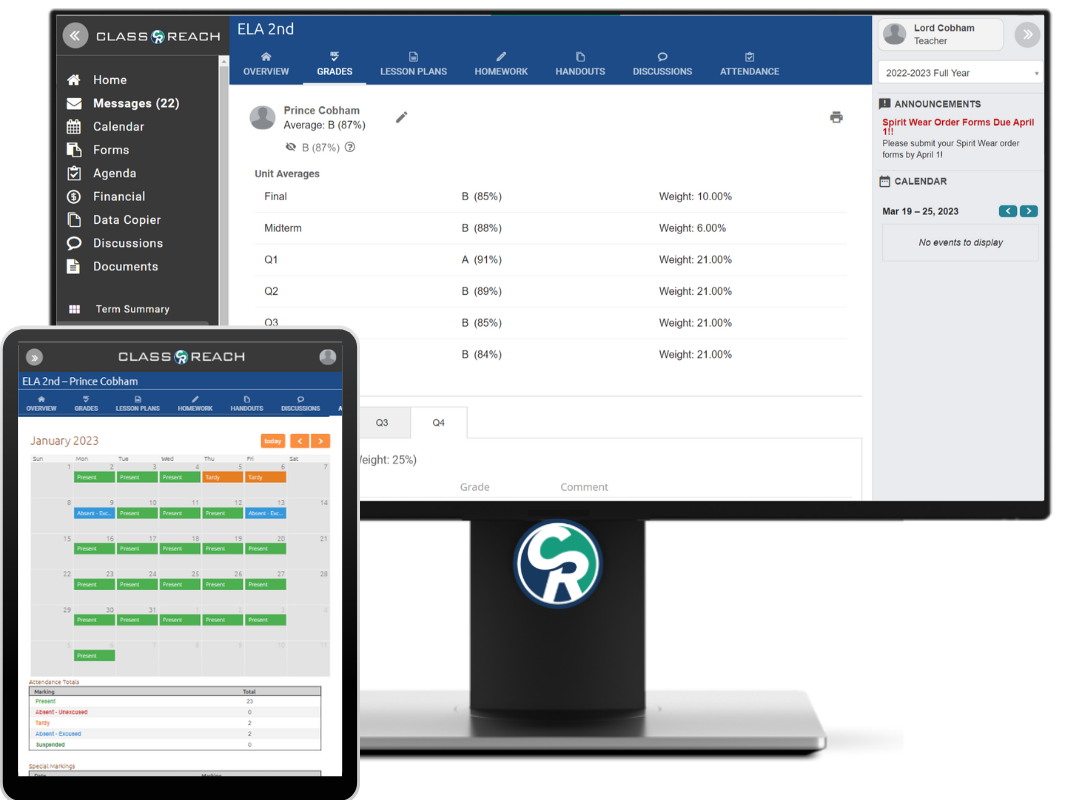Advance the calendar to next week
Viewport: 1080px width, 800px height.
pos(1030,211)
